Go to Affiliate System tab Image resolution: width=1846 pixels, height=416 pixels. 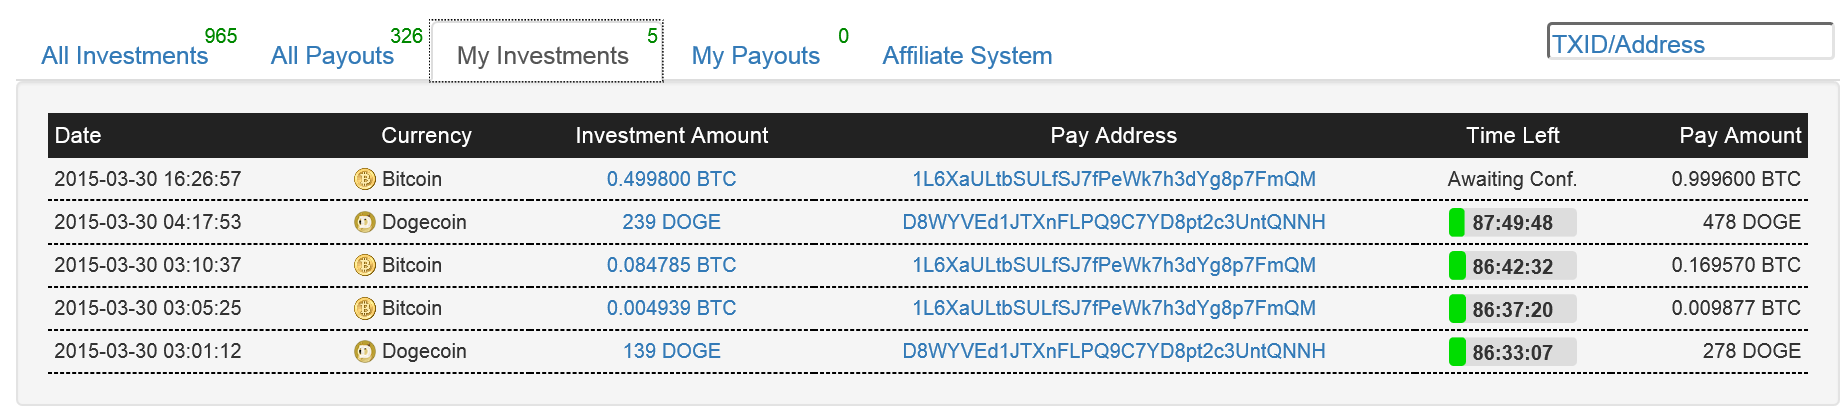(967, 55)
